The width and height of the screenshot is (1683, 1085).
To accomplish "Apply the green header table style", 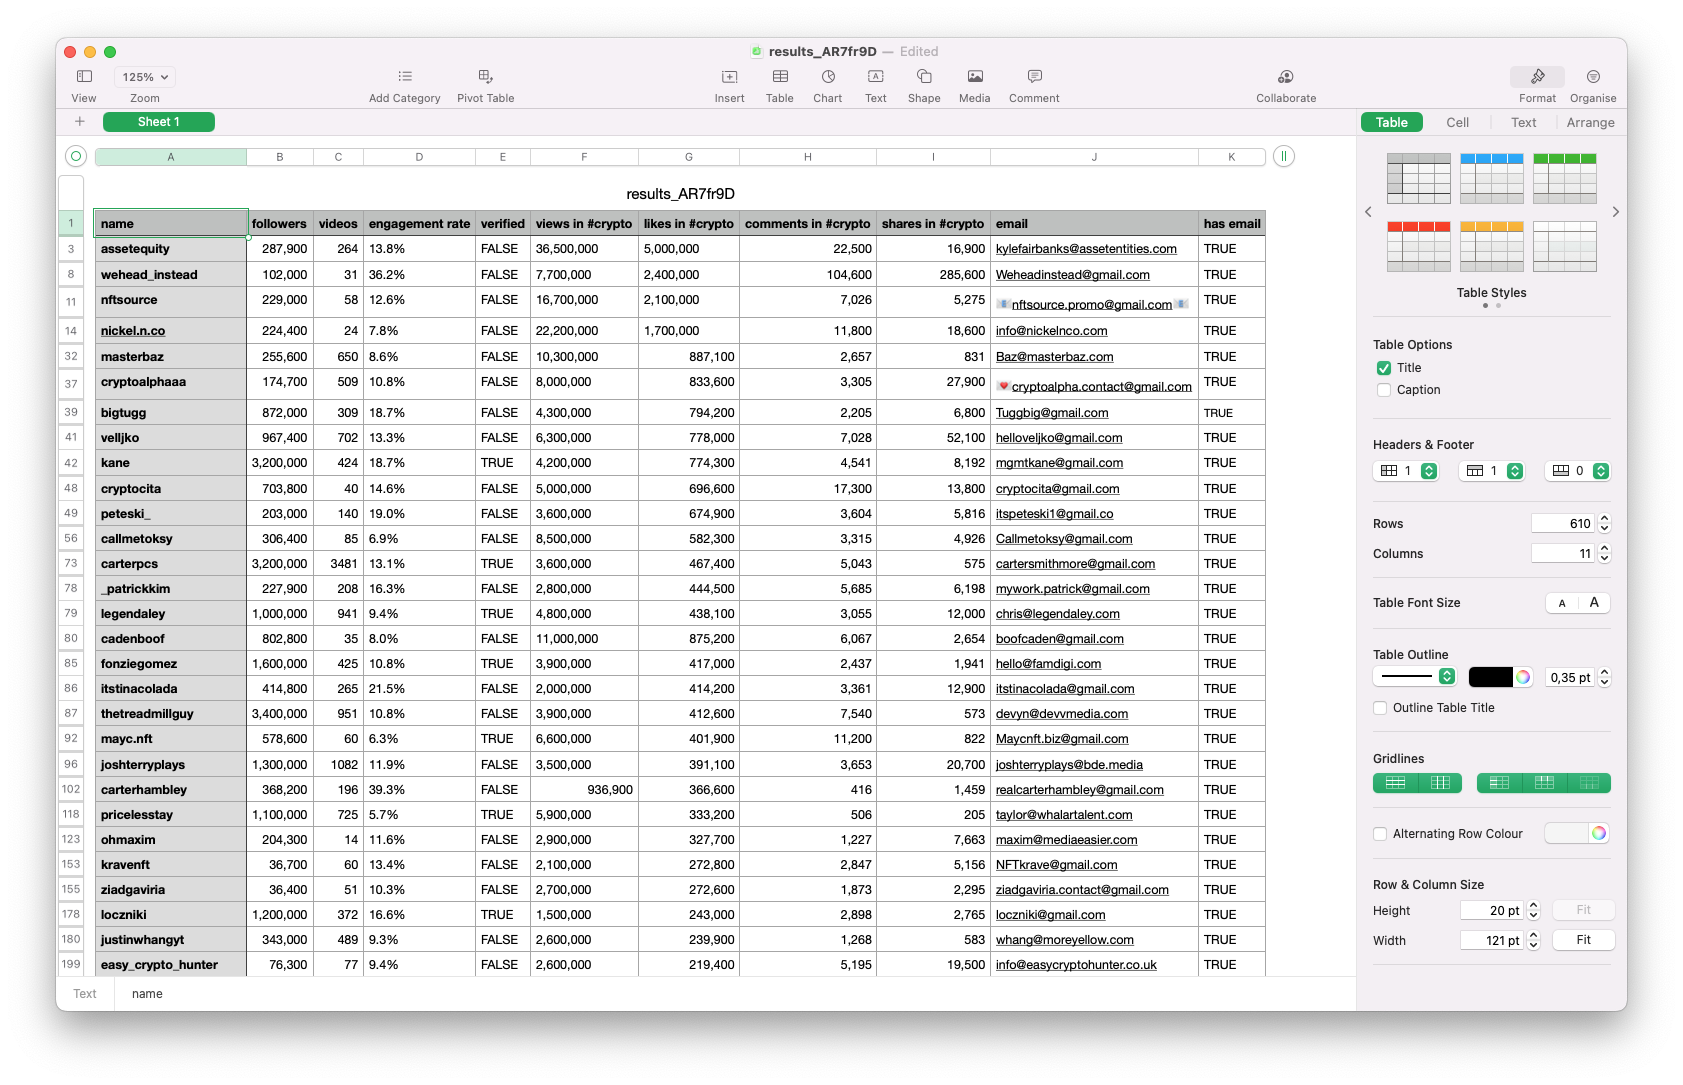I will [x=1564, y=178].
